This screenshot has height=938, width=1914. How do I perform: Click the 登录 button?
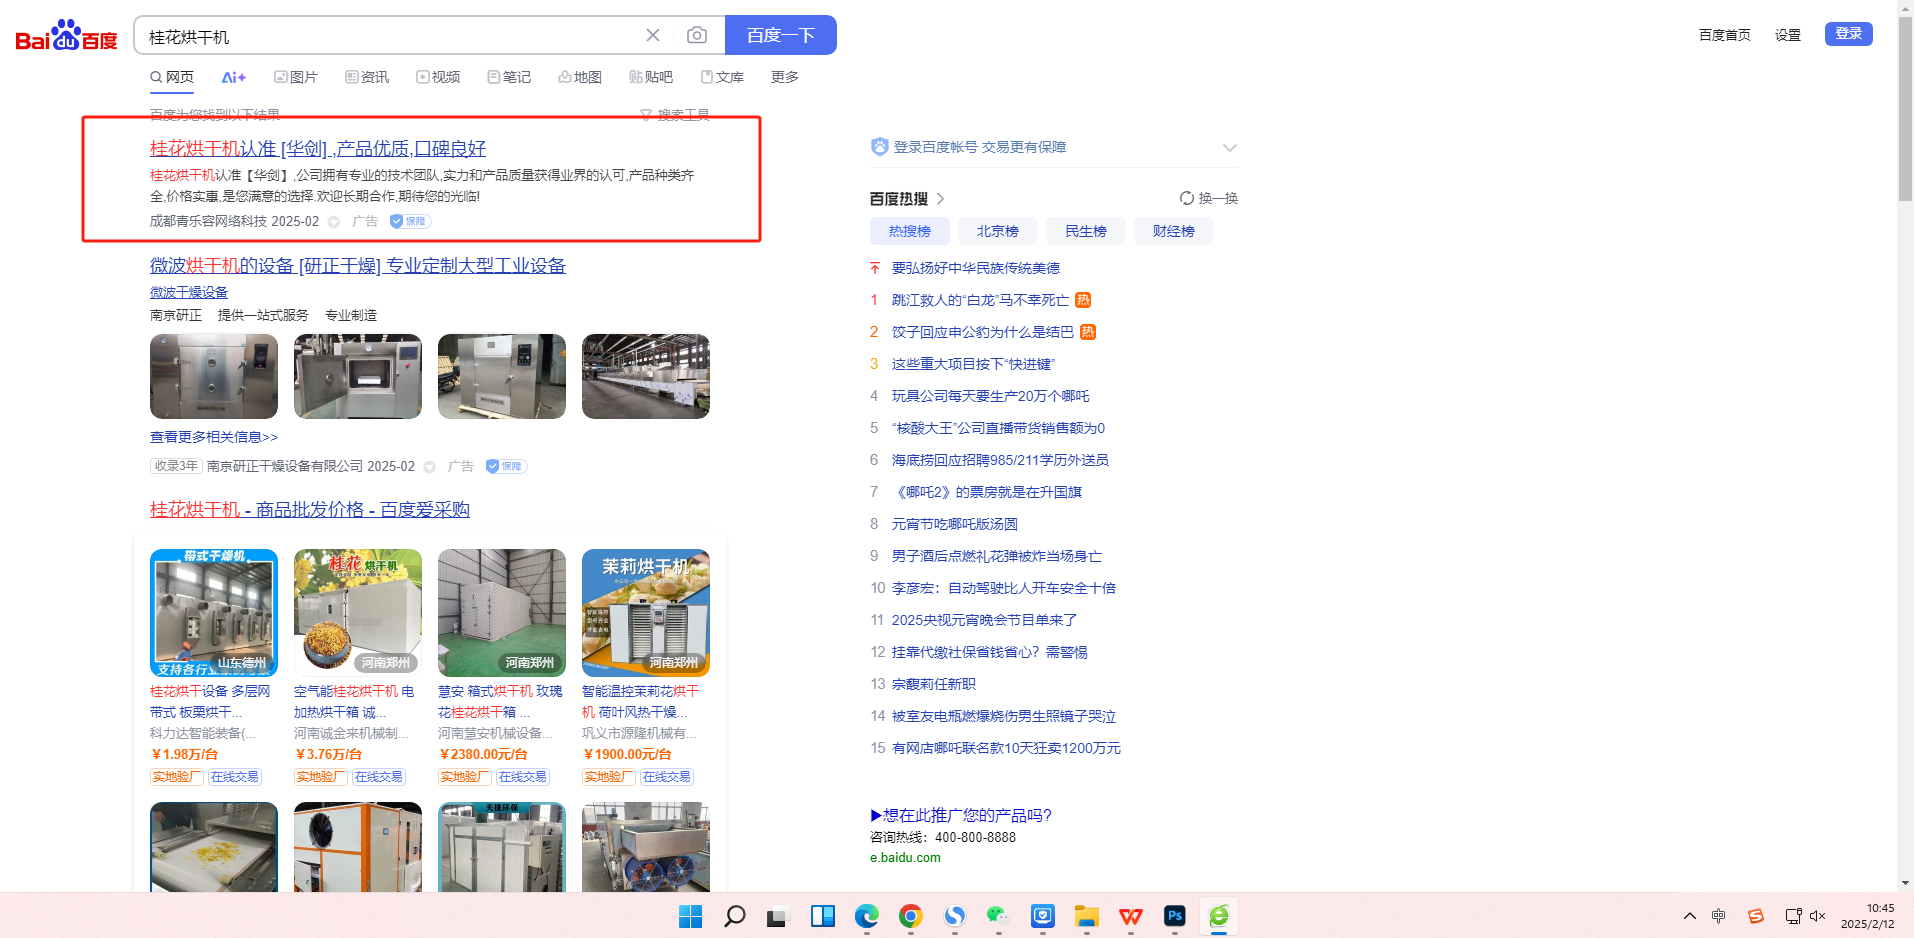[1848, 34]
